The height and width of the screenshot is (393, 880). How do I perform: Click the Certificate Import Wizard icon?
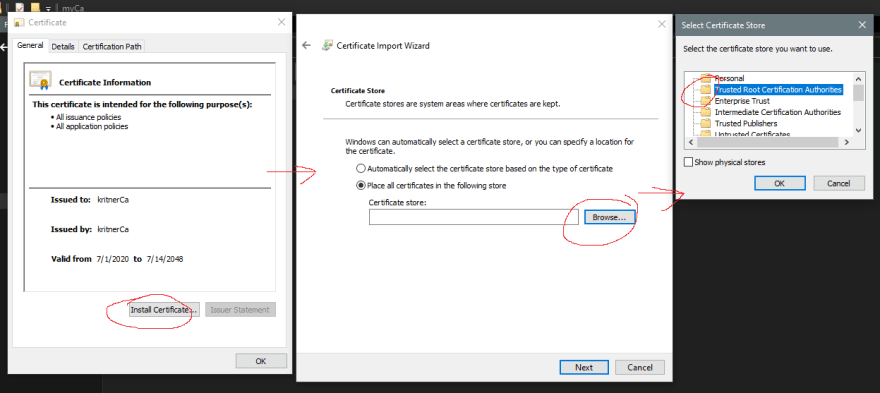(x=327, y=45)
